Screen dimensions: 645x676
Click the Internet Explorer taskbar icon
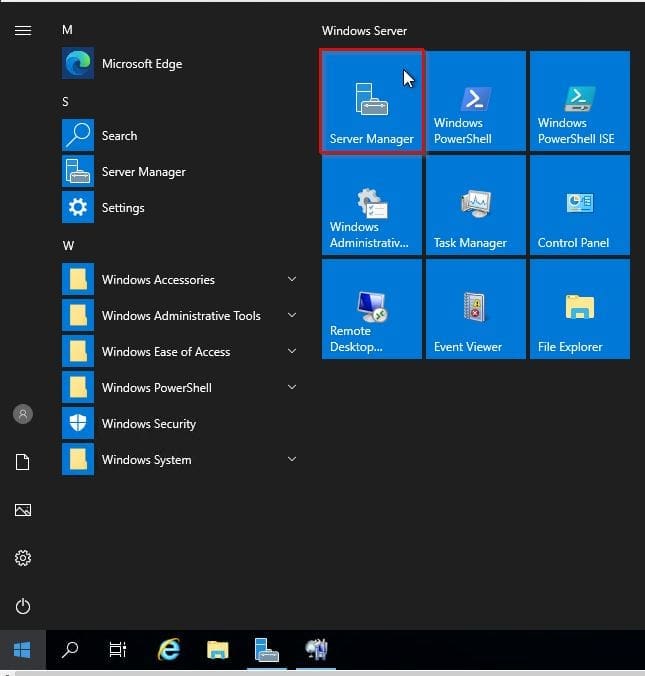[x=169, y=650]
